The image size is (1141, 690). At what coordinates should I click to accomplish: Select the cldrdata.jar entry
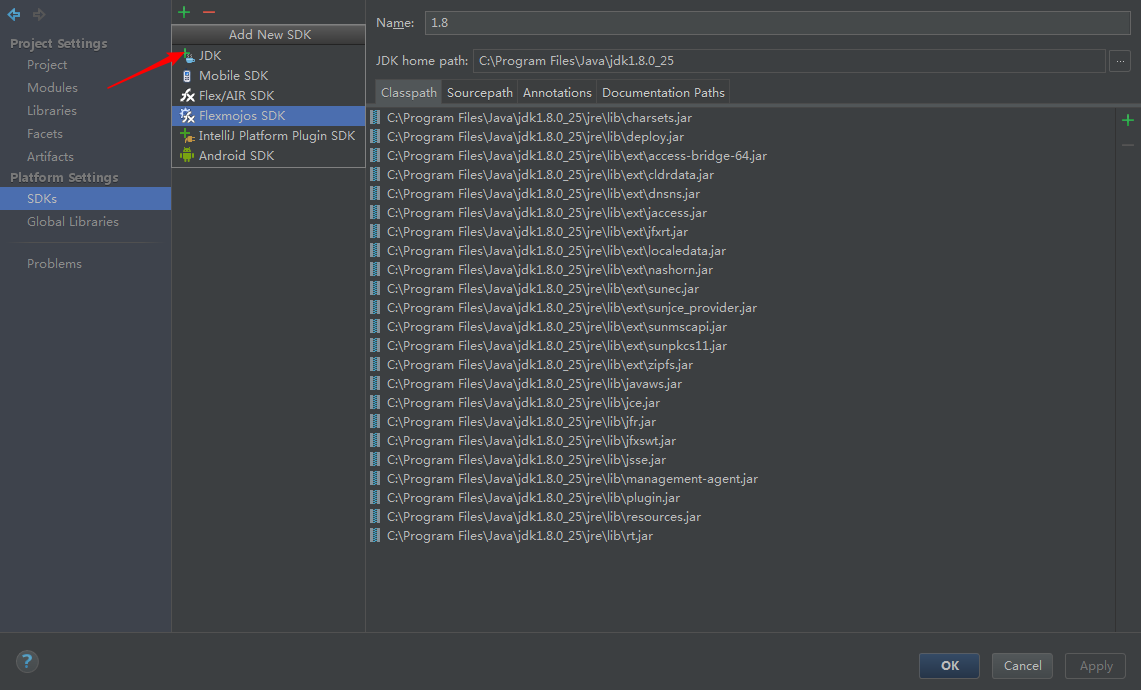tap(542, 175)
